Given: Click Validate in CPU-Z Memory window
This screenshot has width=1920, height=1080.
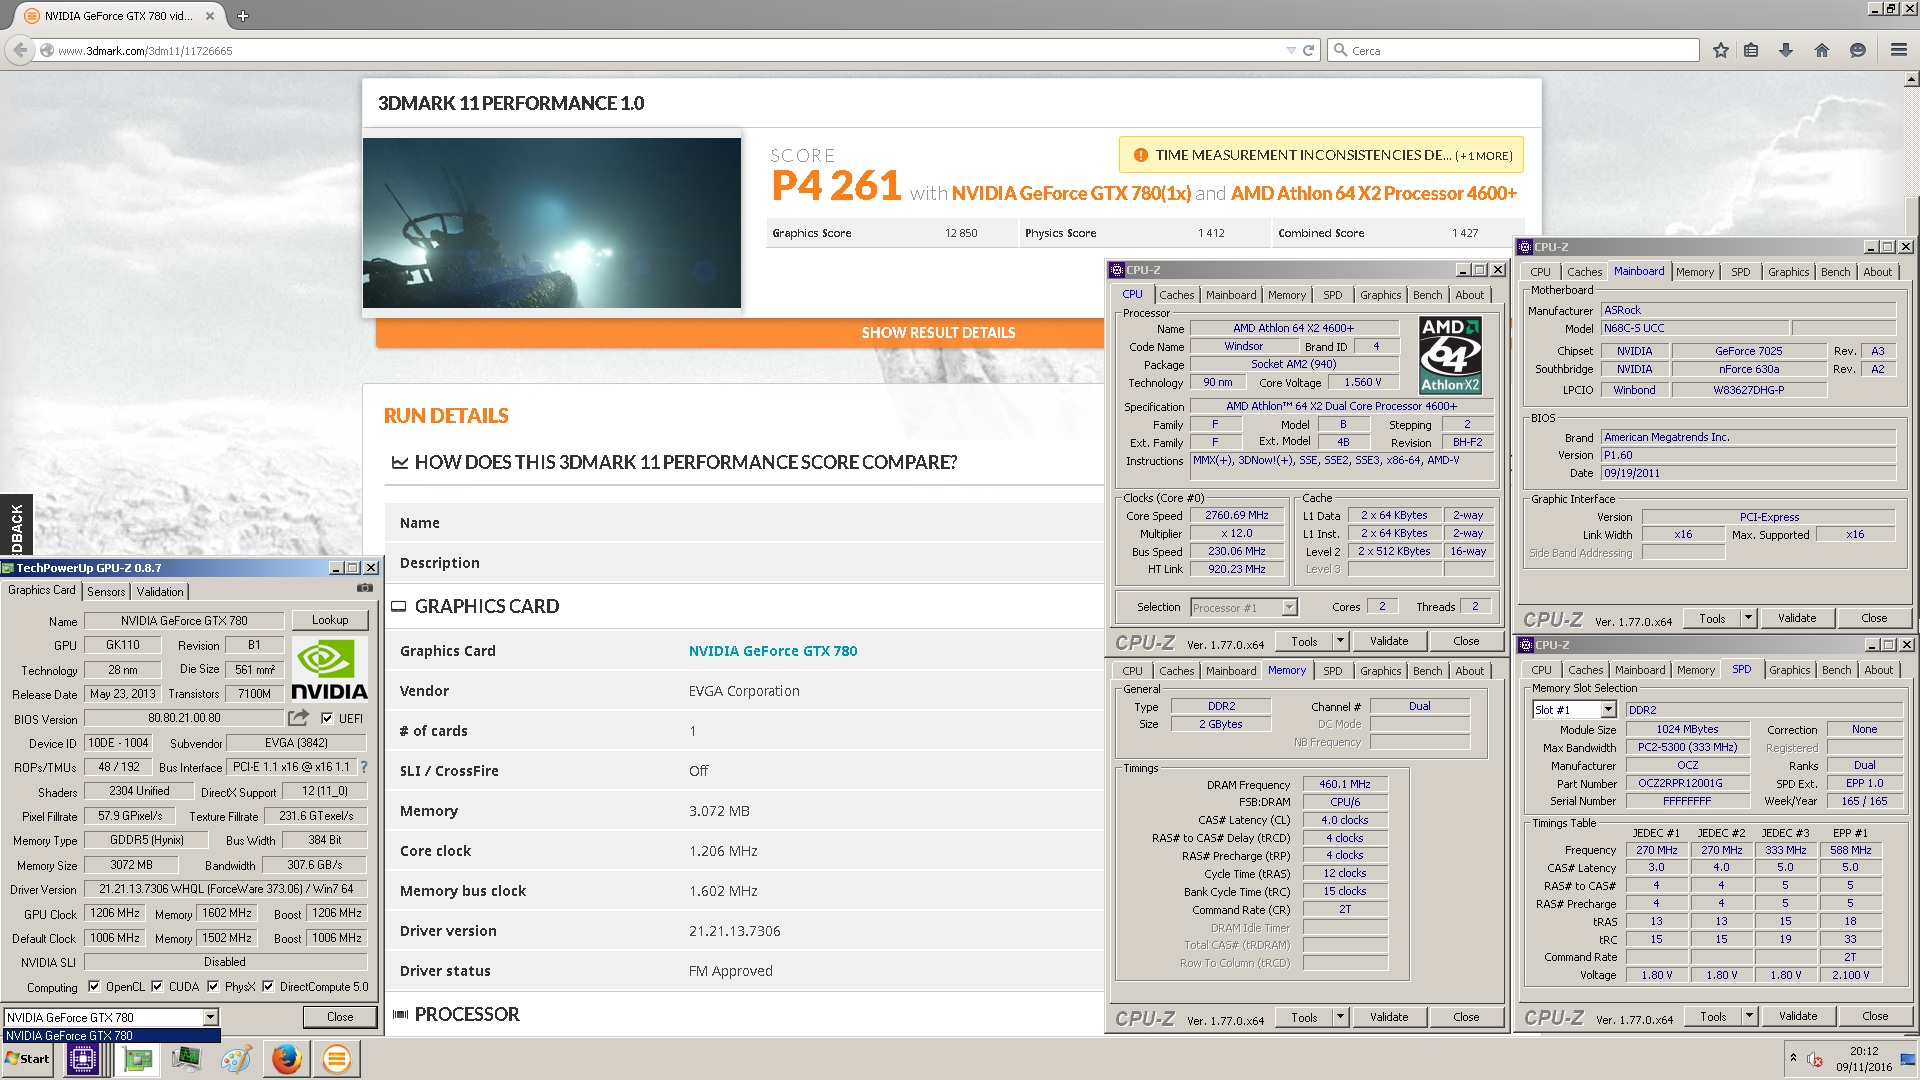Looking at the screenshot, I should 1389,1017.
